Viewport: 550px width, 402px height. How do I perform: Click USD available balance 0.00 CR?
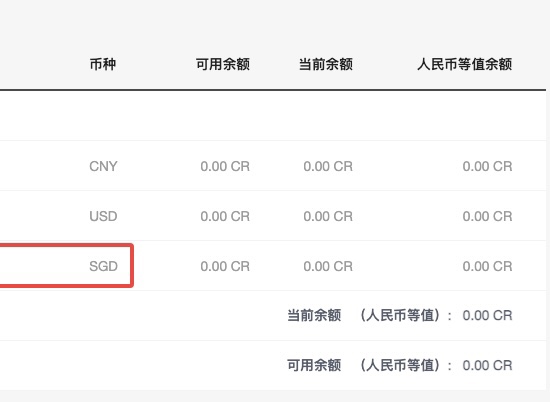(x=225, y=216)
